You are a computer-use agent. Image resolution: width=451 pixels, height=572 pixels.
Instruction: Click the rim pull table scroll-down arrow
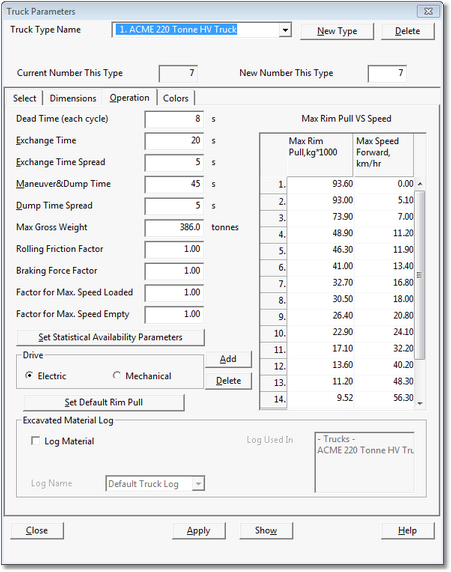[x=420, y=403]
